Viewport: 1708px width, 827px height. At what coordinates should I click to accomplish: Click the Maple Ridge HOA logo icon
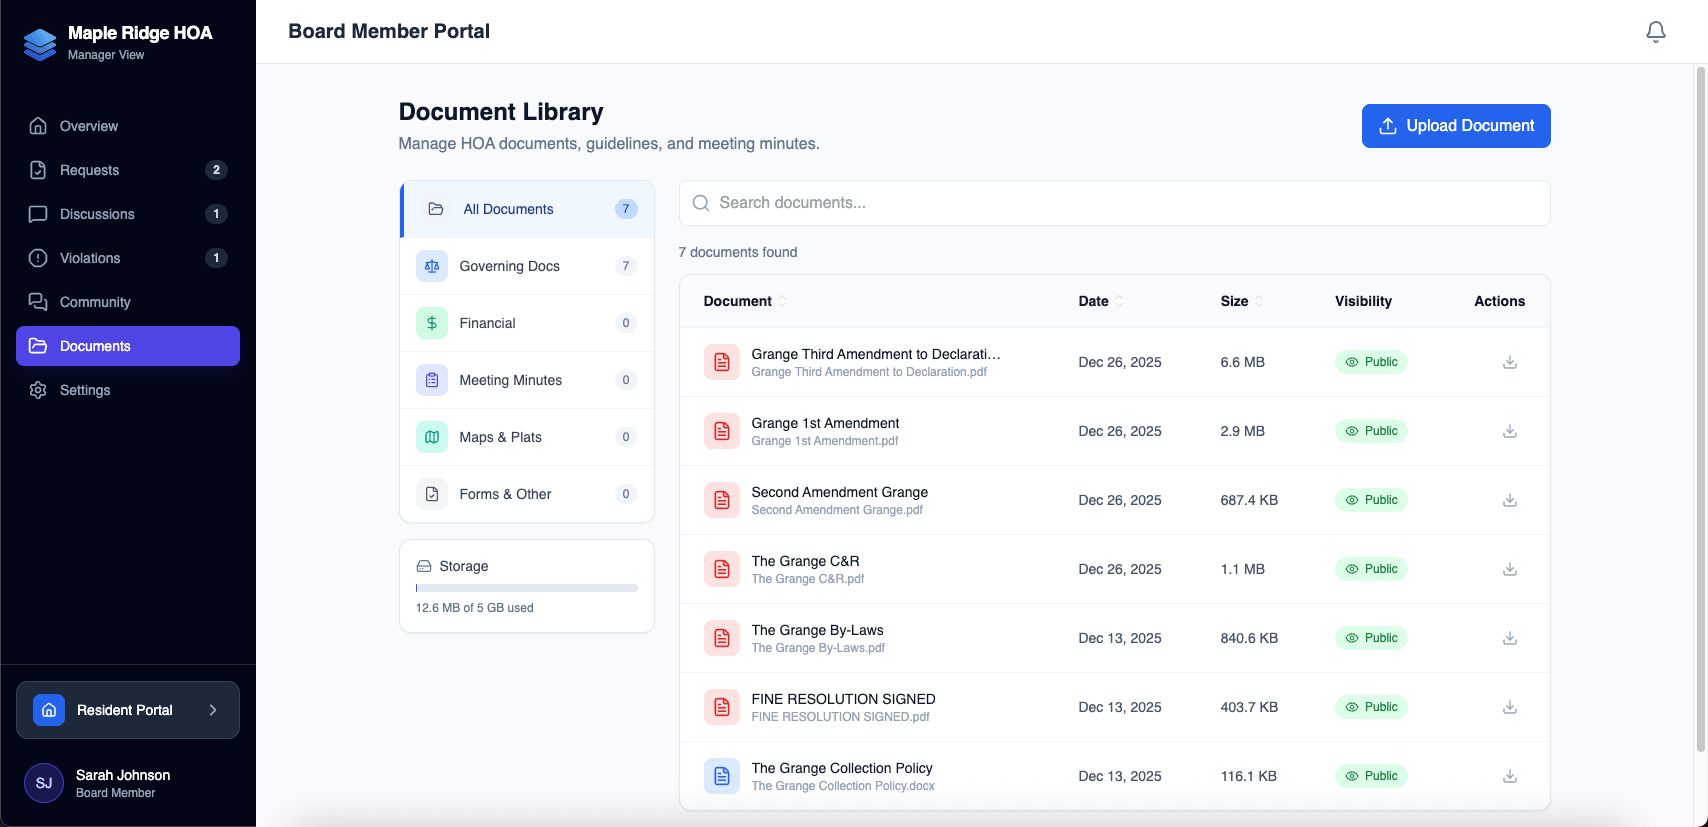coord(40,44)
